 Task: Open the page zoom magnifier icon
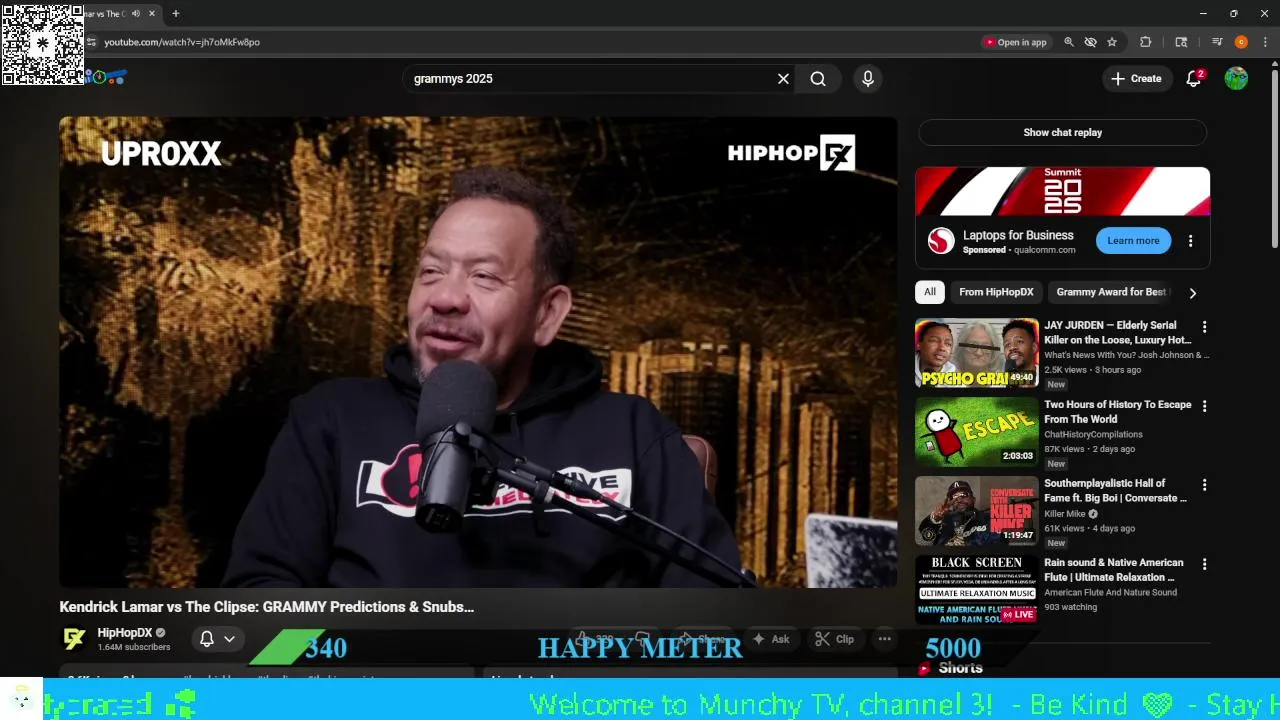[1069, 42]
